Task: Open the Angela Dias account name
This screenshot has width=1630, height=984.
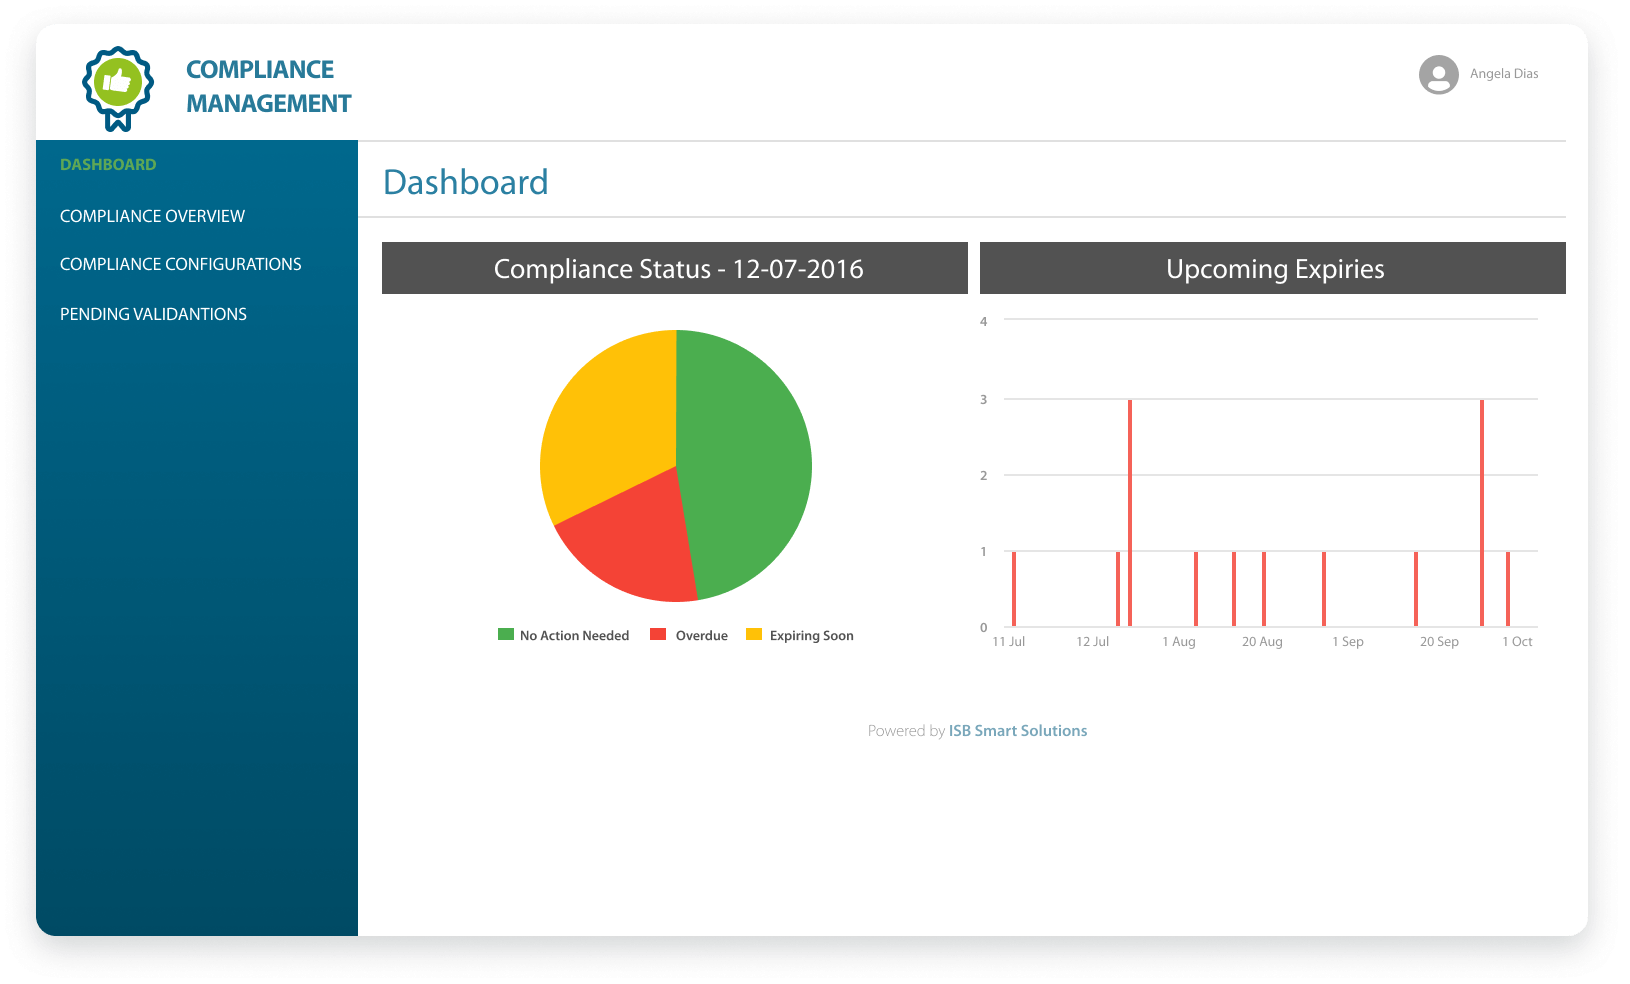Action: [1503, 74]
